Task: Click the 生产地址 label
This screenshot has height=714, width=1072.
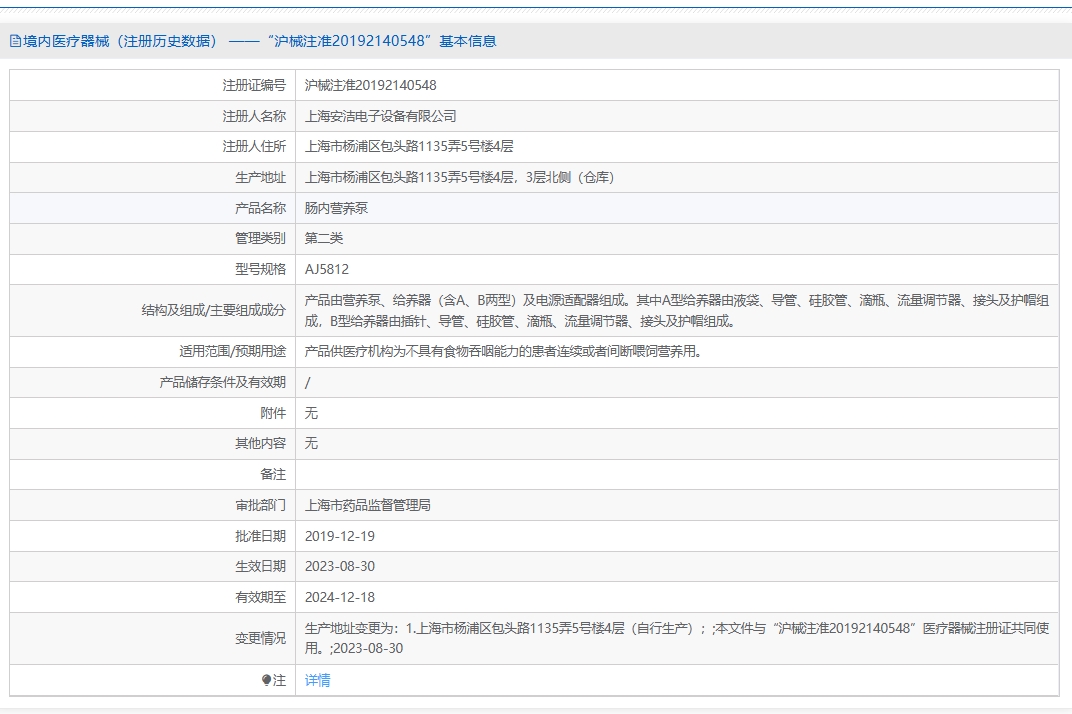Action: click(x=260, y=178)
